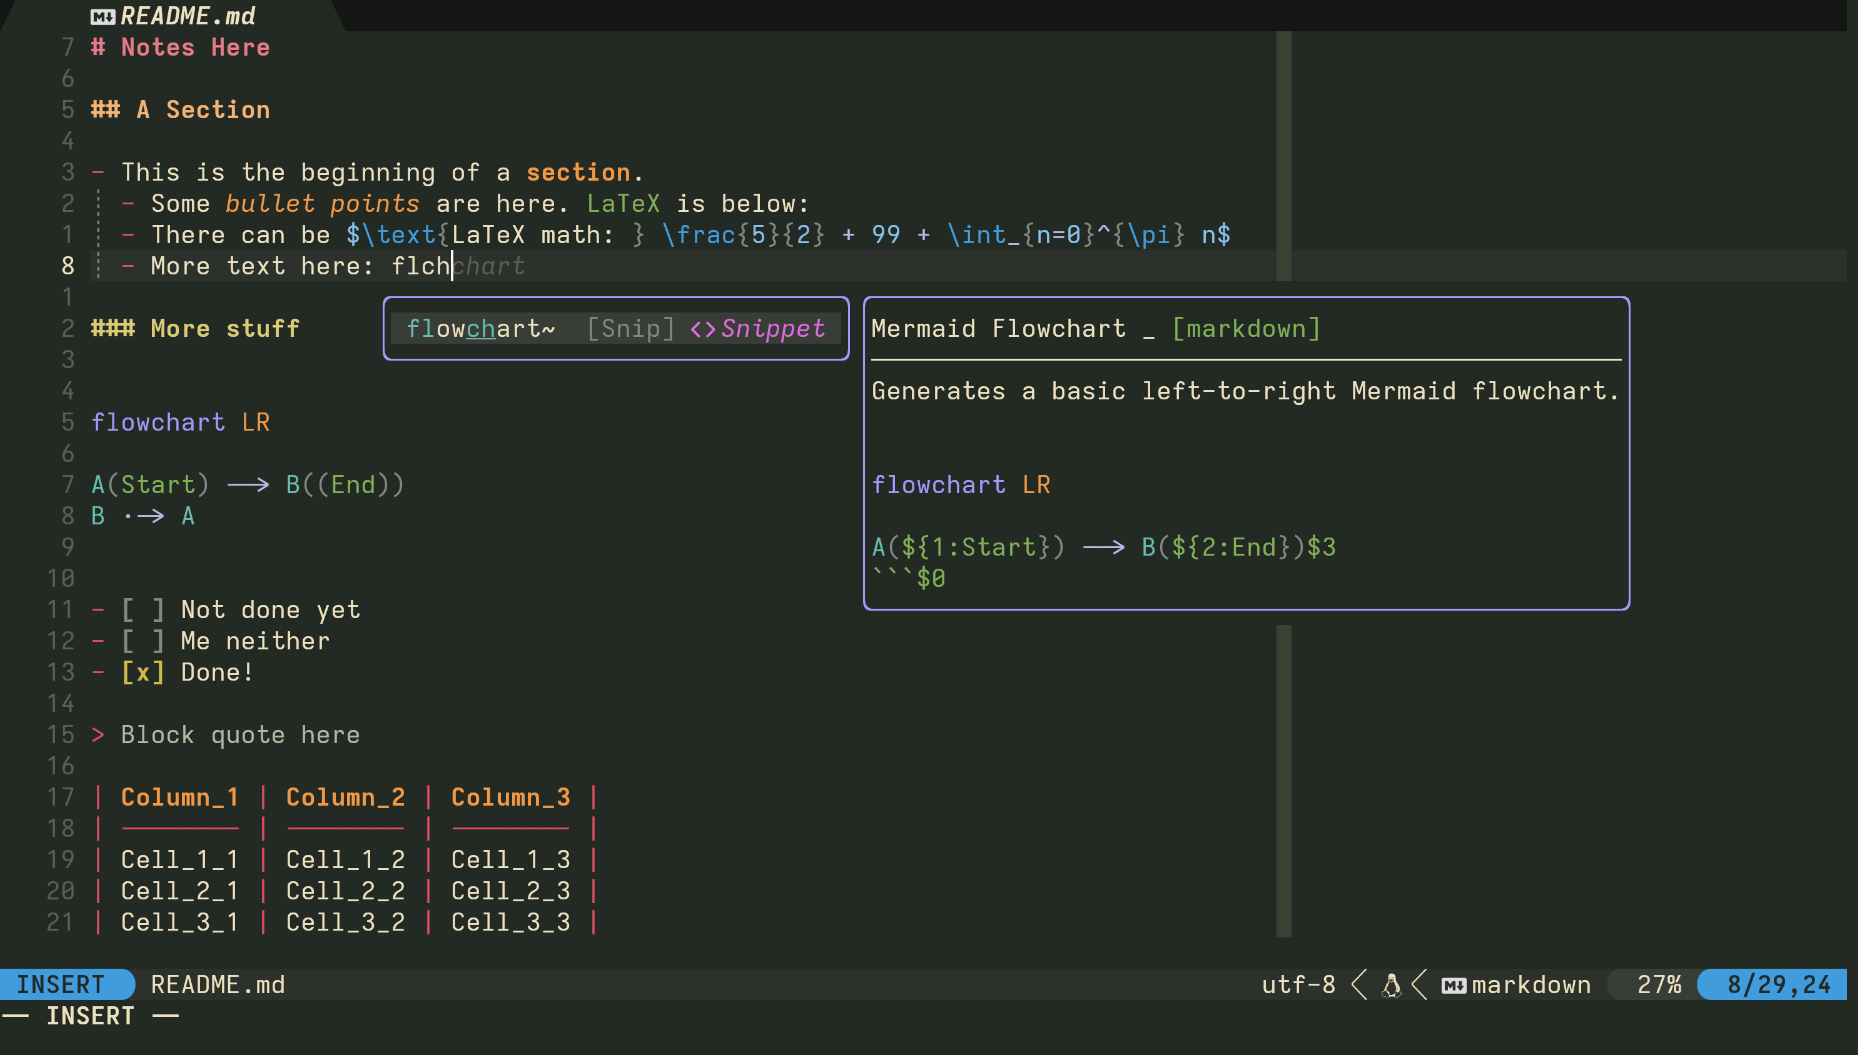Click the 27% scroll position indicator
Viewport: 1858px width, 1055px height.
[x=1659, y=985]
